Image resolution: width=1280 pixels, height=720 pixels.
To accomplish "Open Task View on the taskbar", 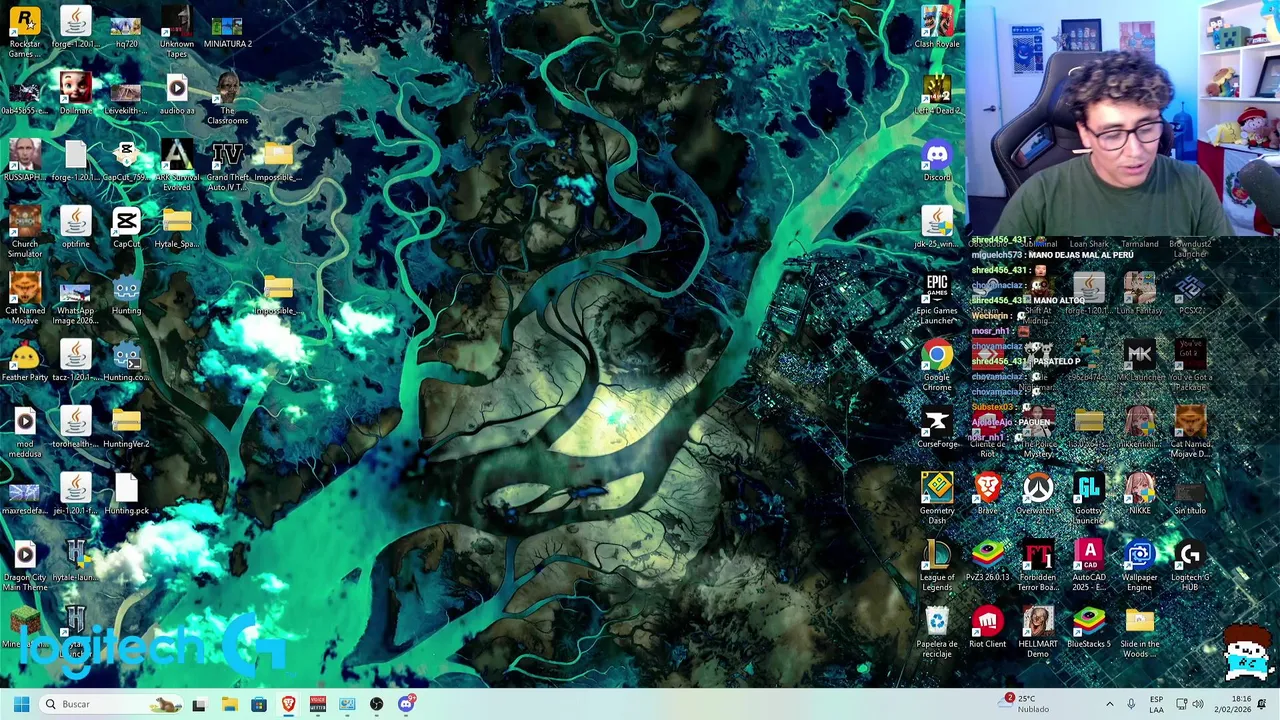I will click(199, 704).
